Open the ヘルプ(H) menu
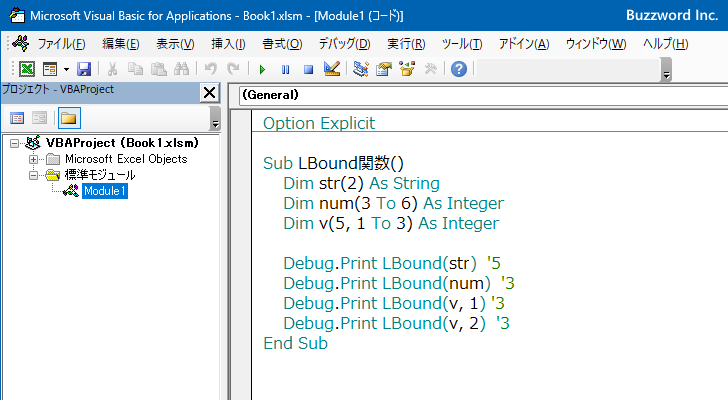 [666, 44]
